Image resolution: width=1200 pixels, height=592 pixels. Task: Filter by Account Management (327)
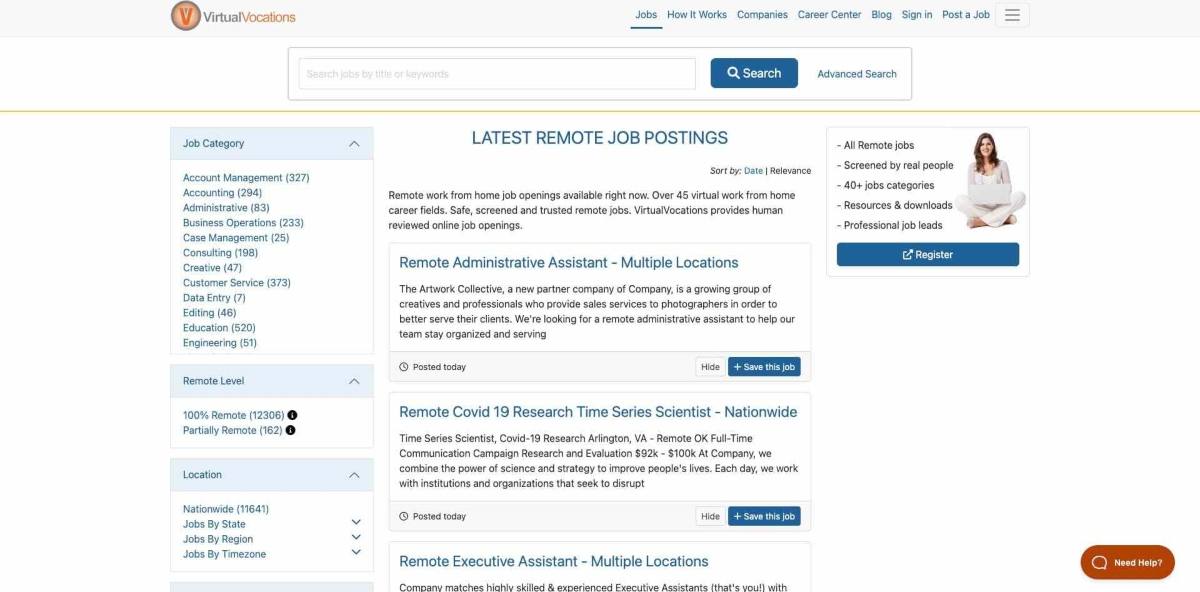pos(246,178)
